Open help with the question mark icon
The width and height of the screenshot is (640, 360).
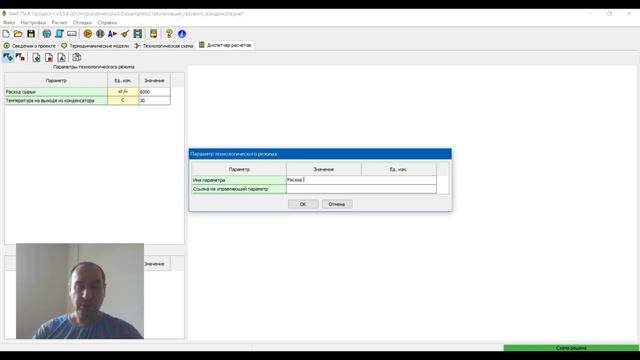(x=169, y=34)
